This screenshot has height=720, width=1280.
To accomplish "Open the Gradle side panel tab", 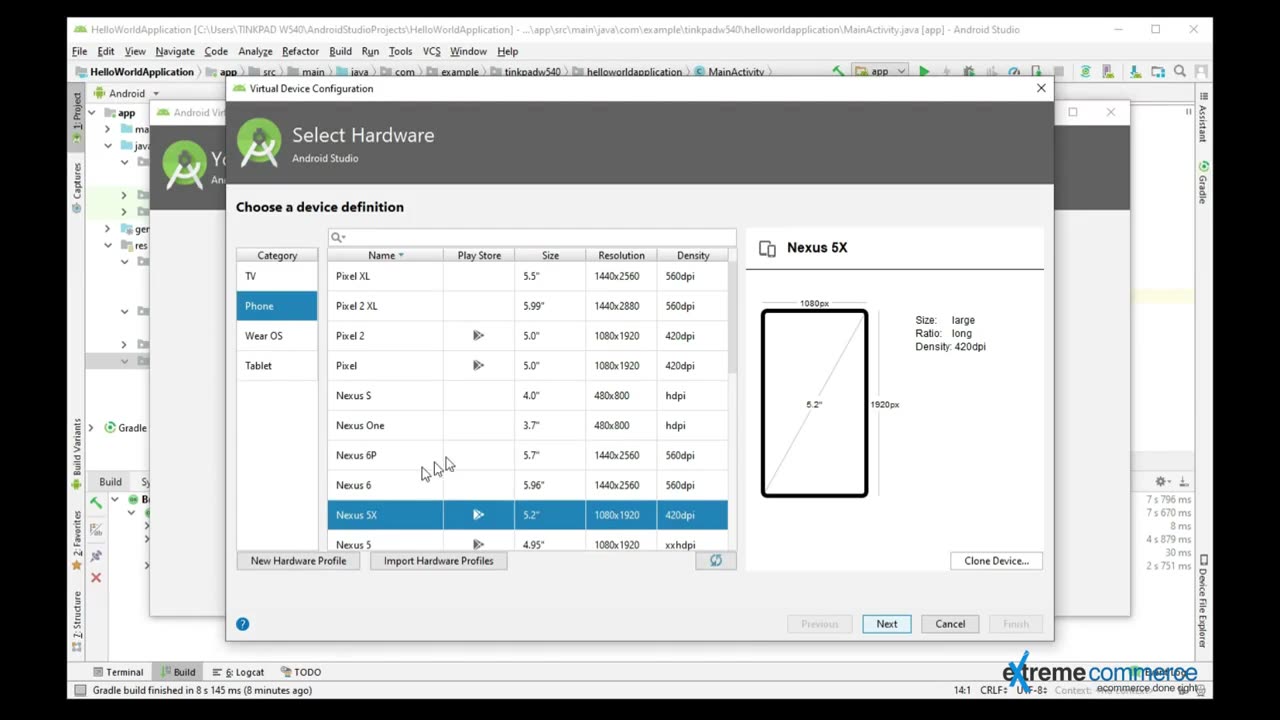I will pyautogui.click(x=1203, y=182).
